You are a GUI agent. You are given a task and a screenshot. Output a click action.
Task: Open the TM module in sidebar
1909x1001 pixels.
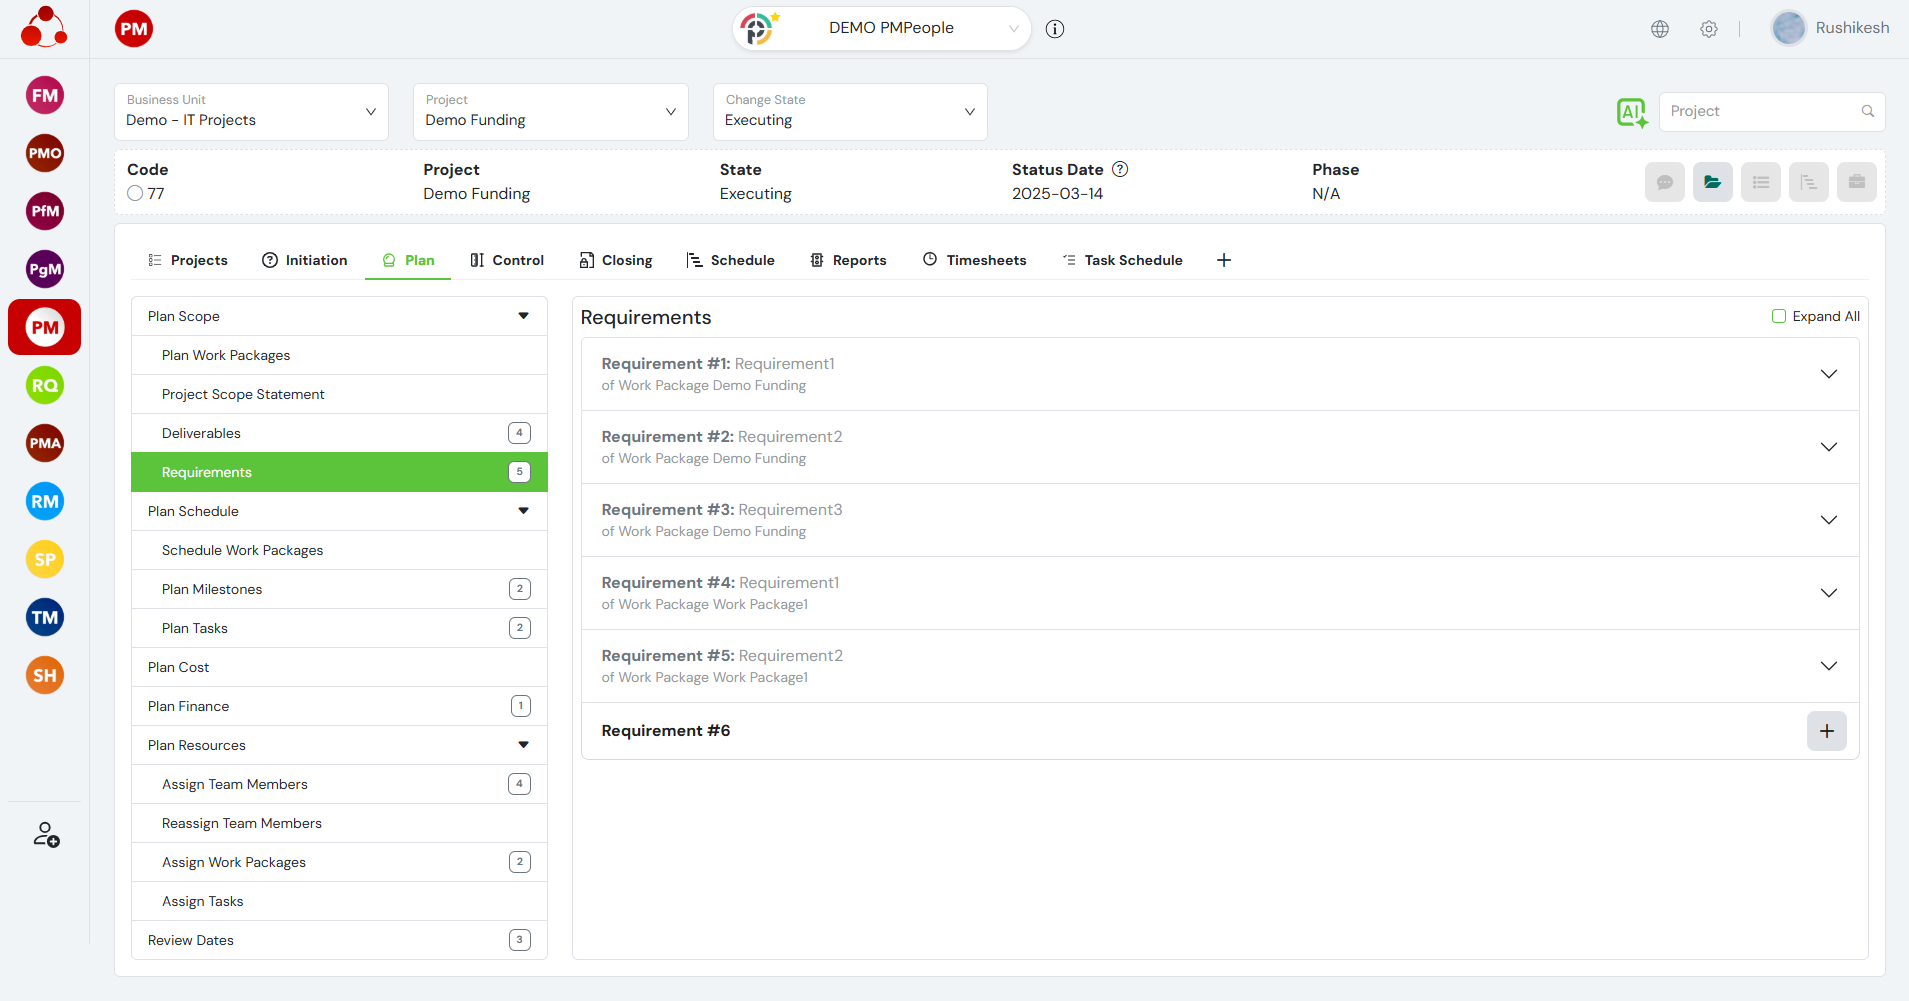coord(45,618)
